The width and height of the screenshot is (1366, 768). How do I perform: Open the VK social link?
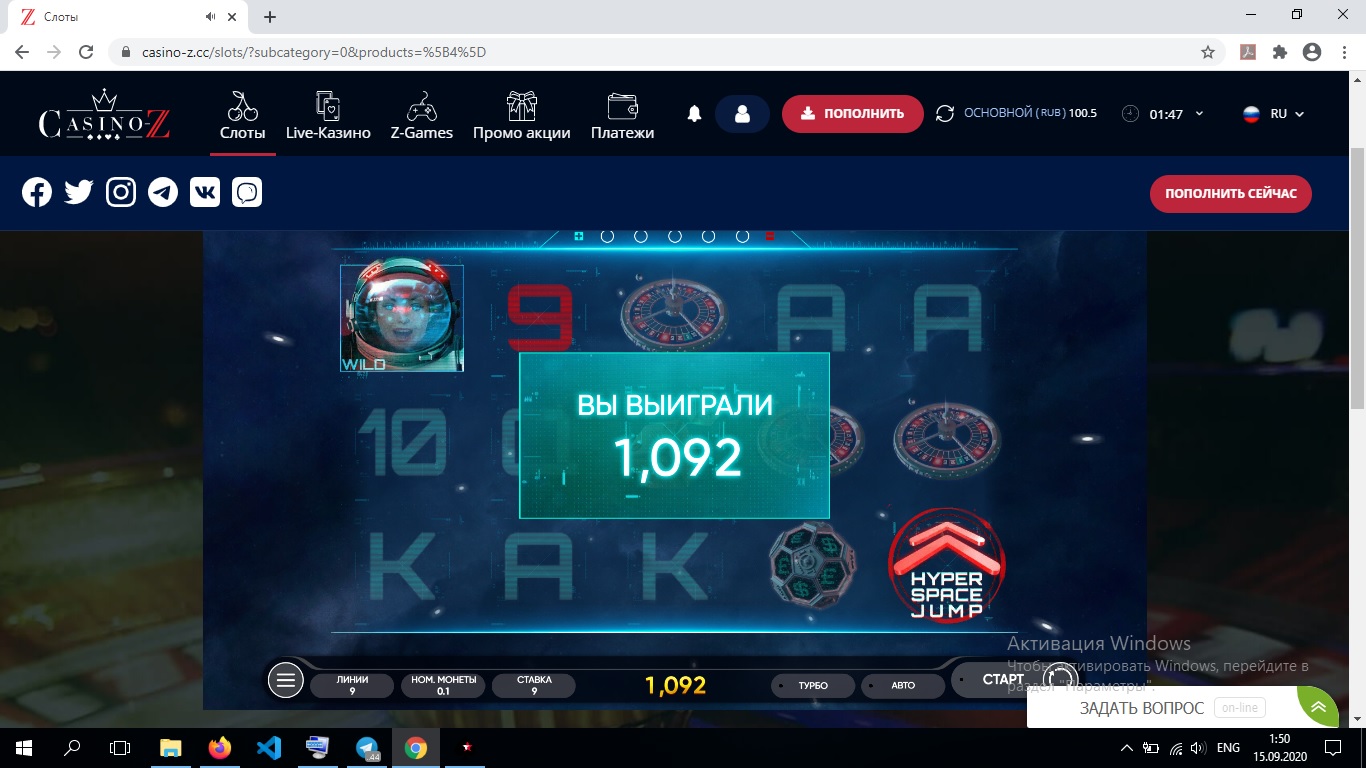tap(205, 192)
